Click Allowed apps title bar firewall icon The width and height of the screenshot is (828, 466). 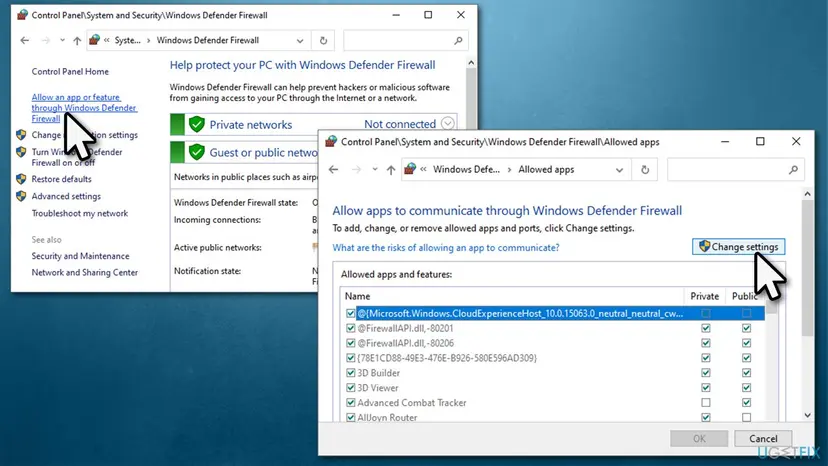pyautogui.click(x=331, y=142)
